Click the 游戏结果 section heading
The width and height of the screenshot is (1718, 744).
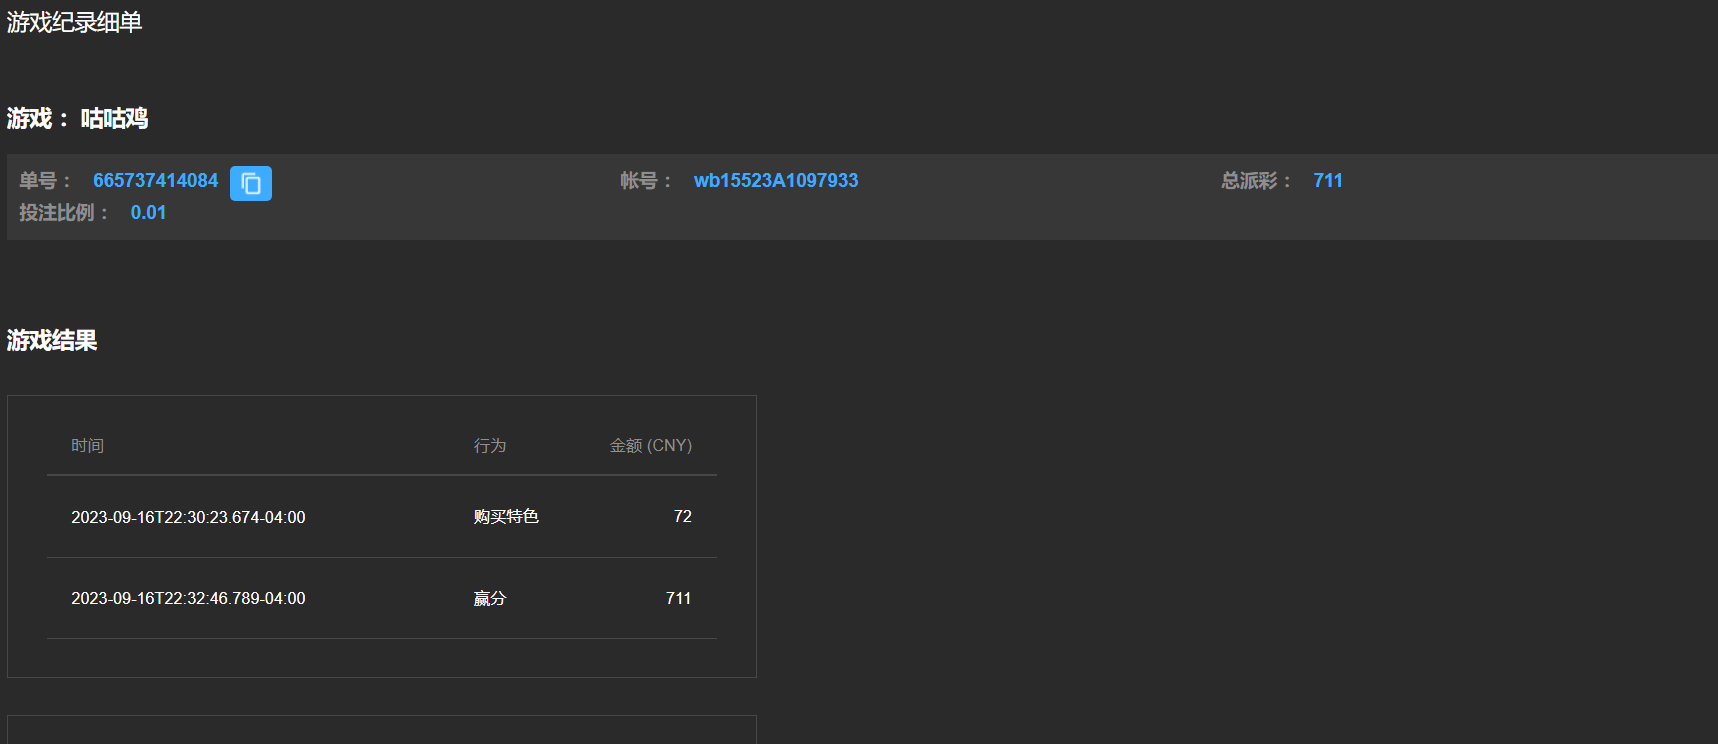52,341
